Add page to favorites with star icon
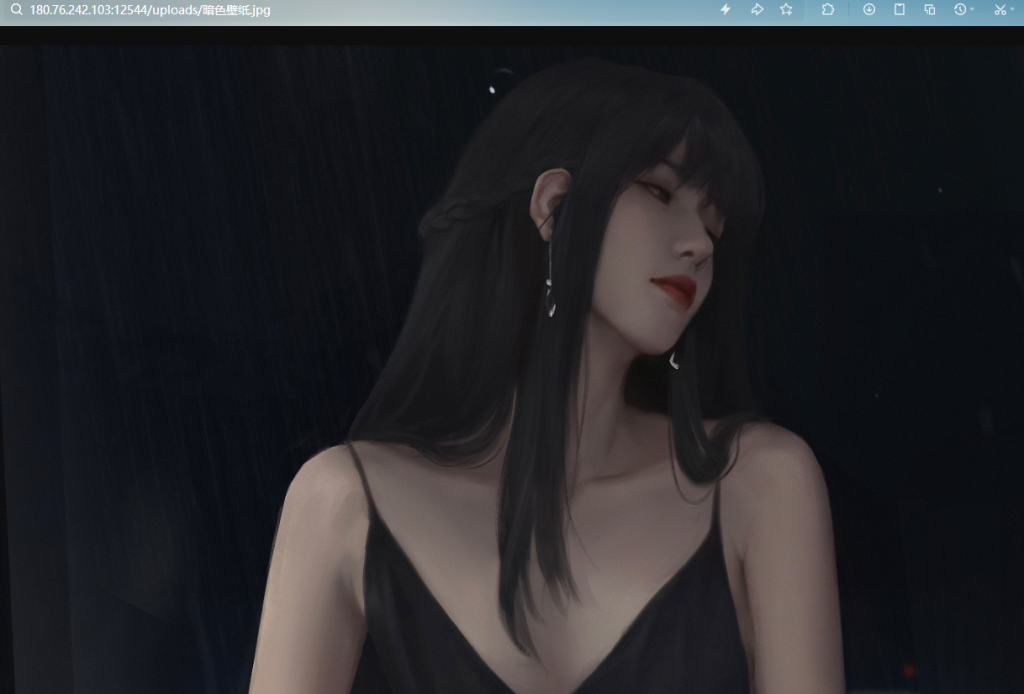 click(x=786, y=10)
